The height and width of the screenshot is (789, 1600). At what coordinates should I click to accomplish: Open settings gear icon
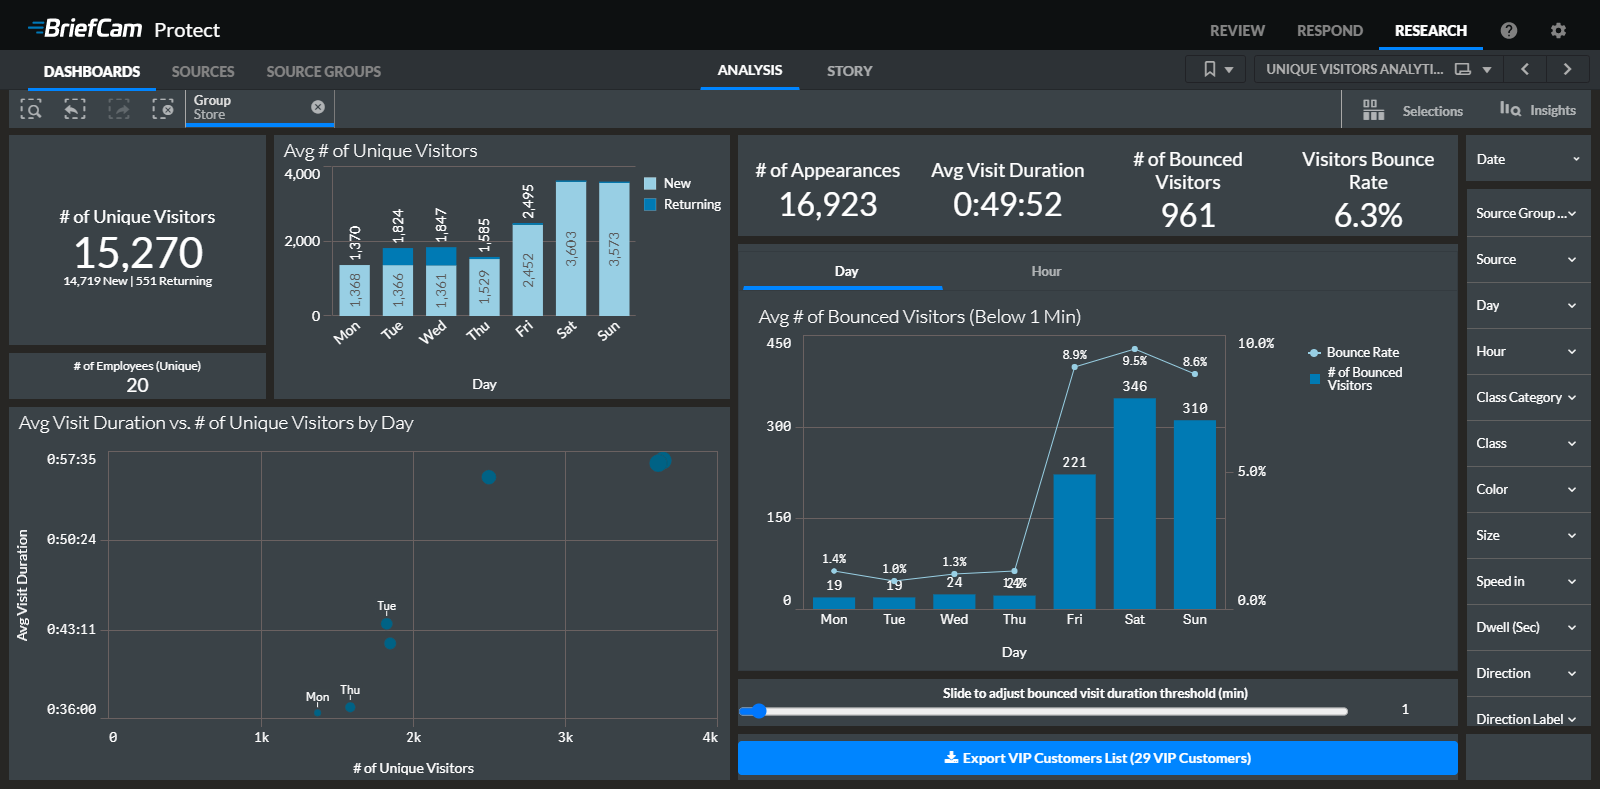click(1558, 31)
